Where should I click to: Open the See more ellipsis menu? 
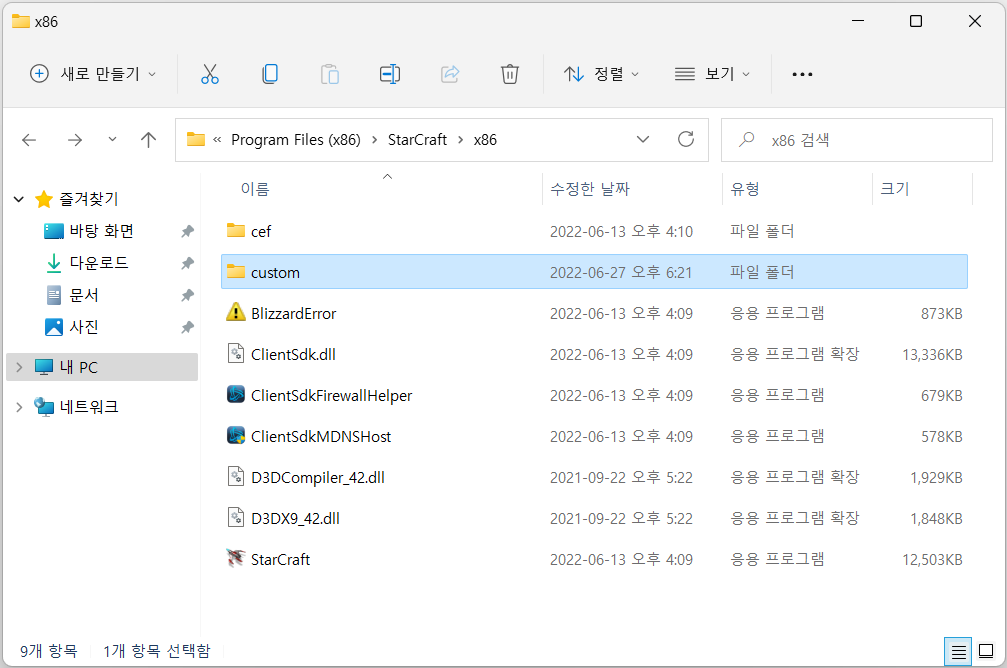pyautogui.click(x=802, y=75)
